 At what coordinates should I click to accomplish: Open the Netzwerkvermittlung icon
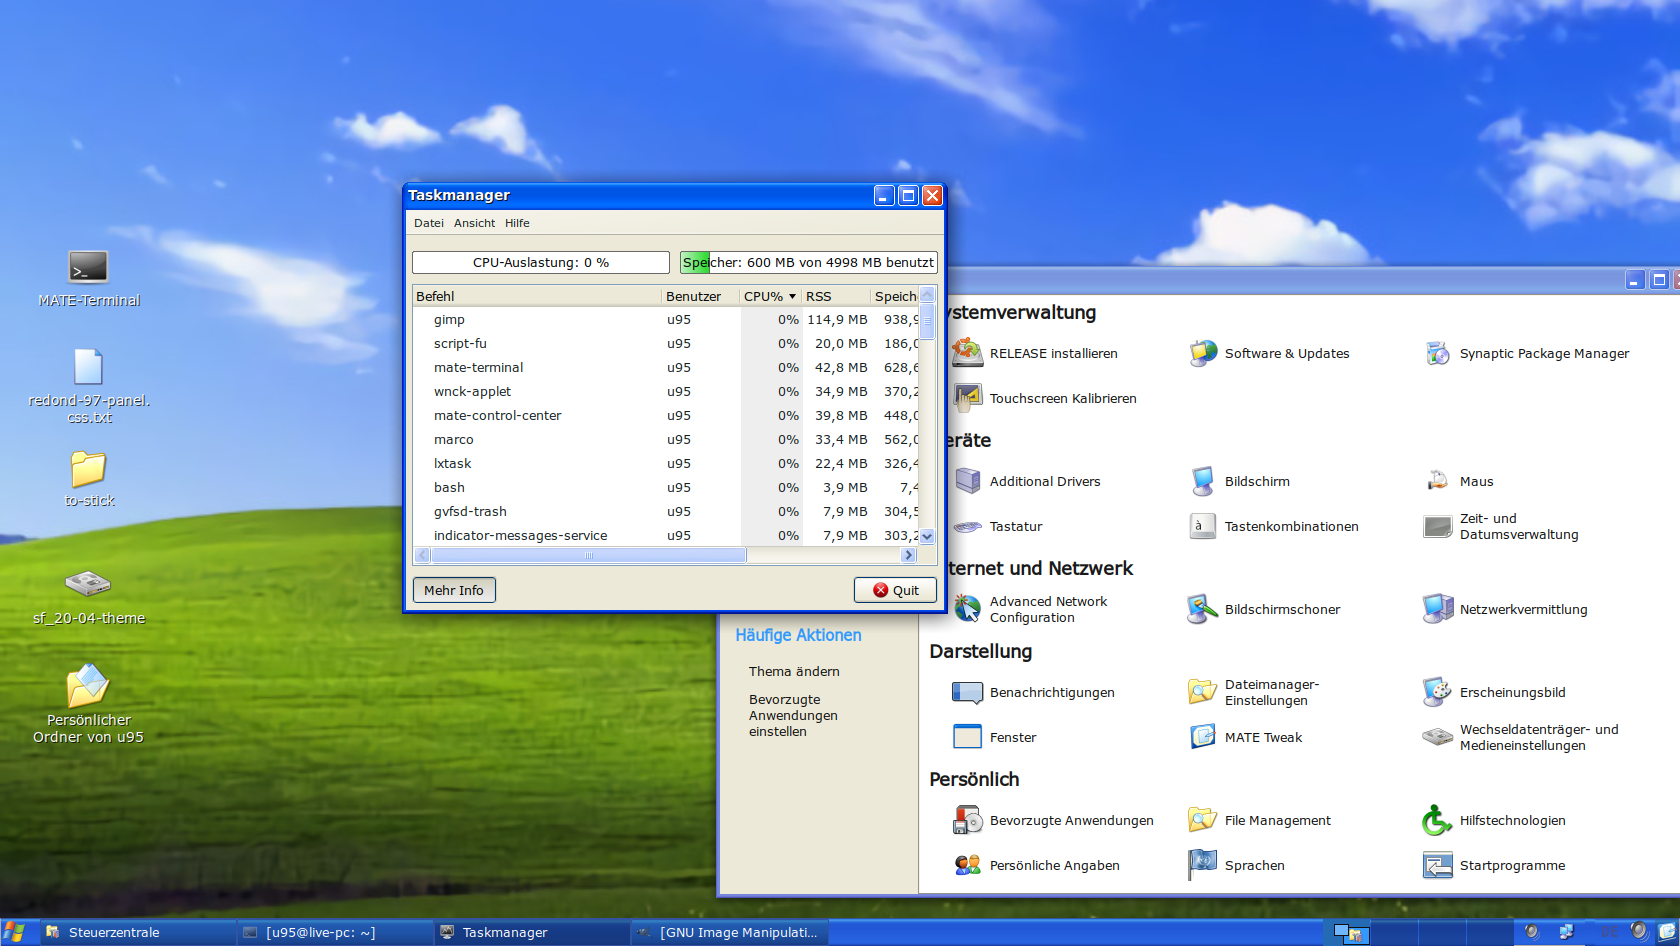click(x=1438, y=609)
